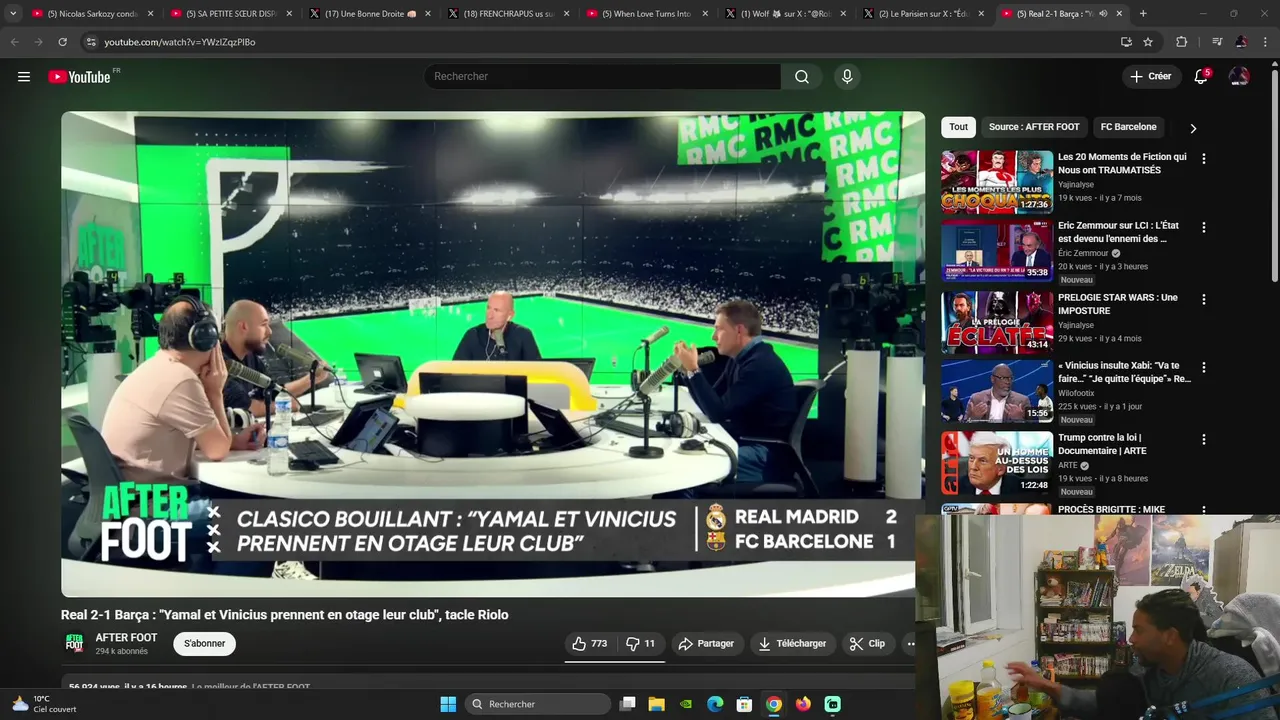
Task: Open File Explorer from the taskbar
Action: tap(657, 704)
